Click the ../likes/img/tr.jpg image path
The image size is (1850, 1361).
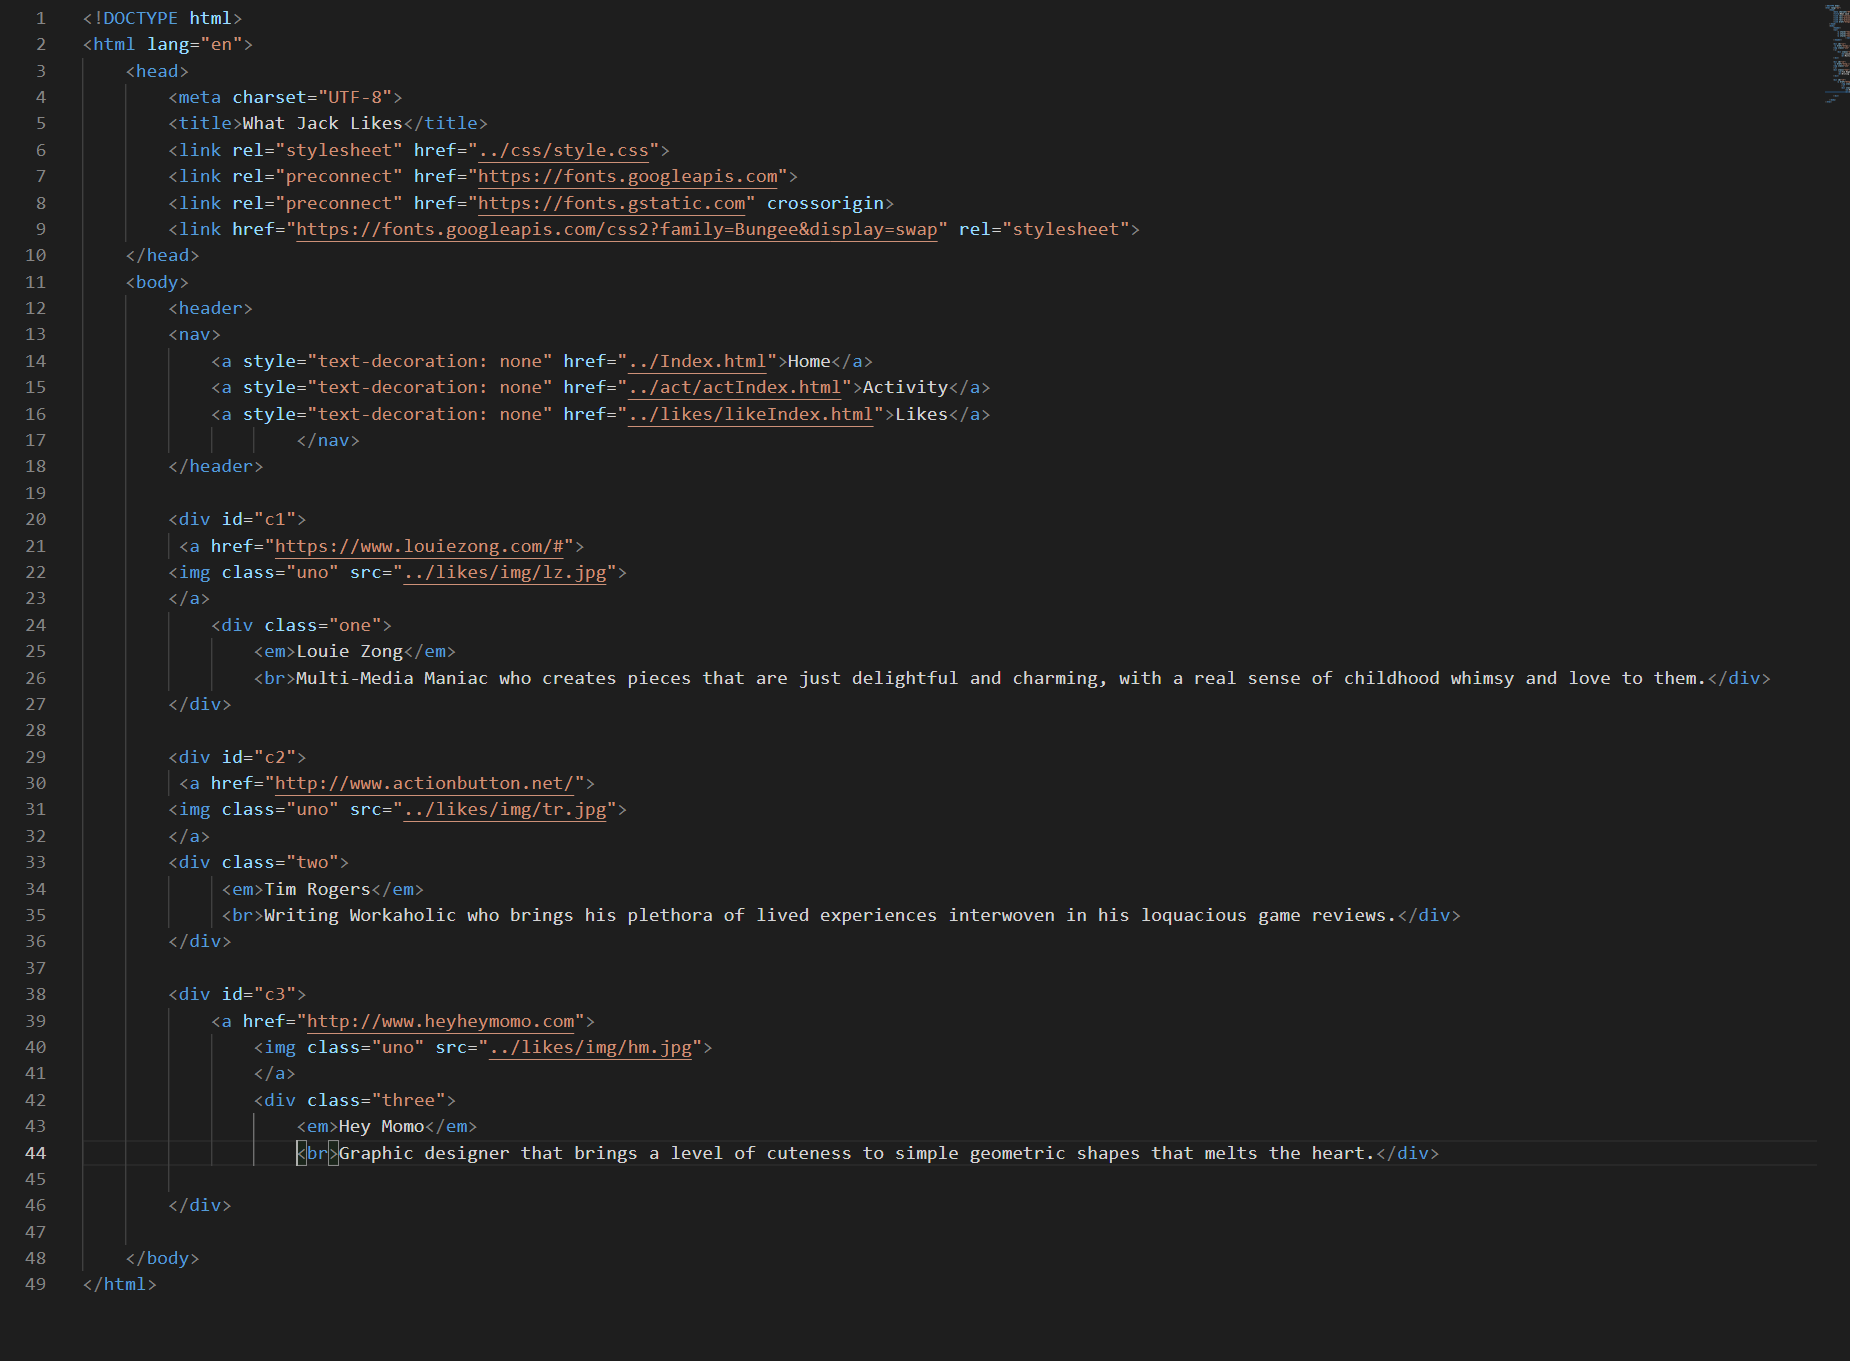(504, 809)
